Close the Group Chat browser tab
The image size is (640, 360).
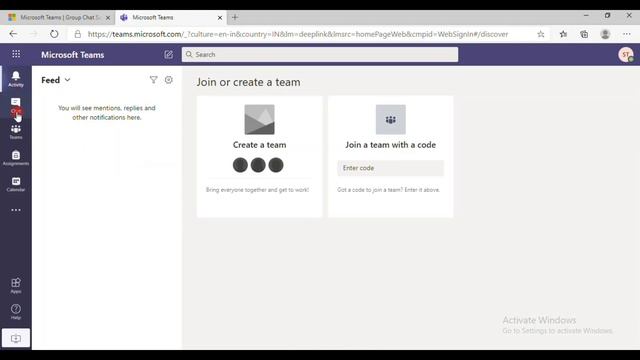pos(108,18)
